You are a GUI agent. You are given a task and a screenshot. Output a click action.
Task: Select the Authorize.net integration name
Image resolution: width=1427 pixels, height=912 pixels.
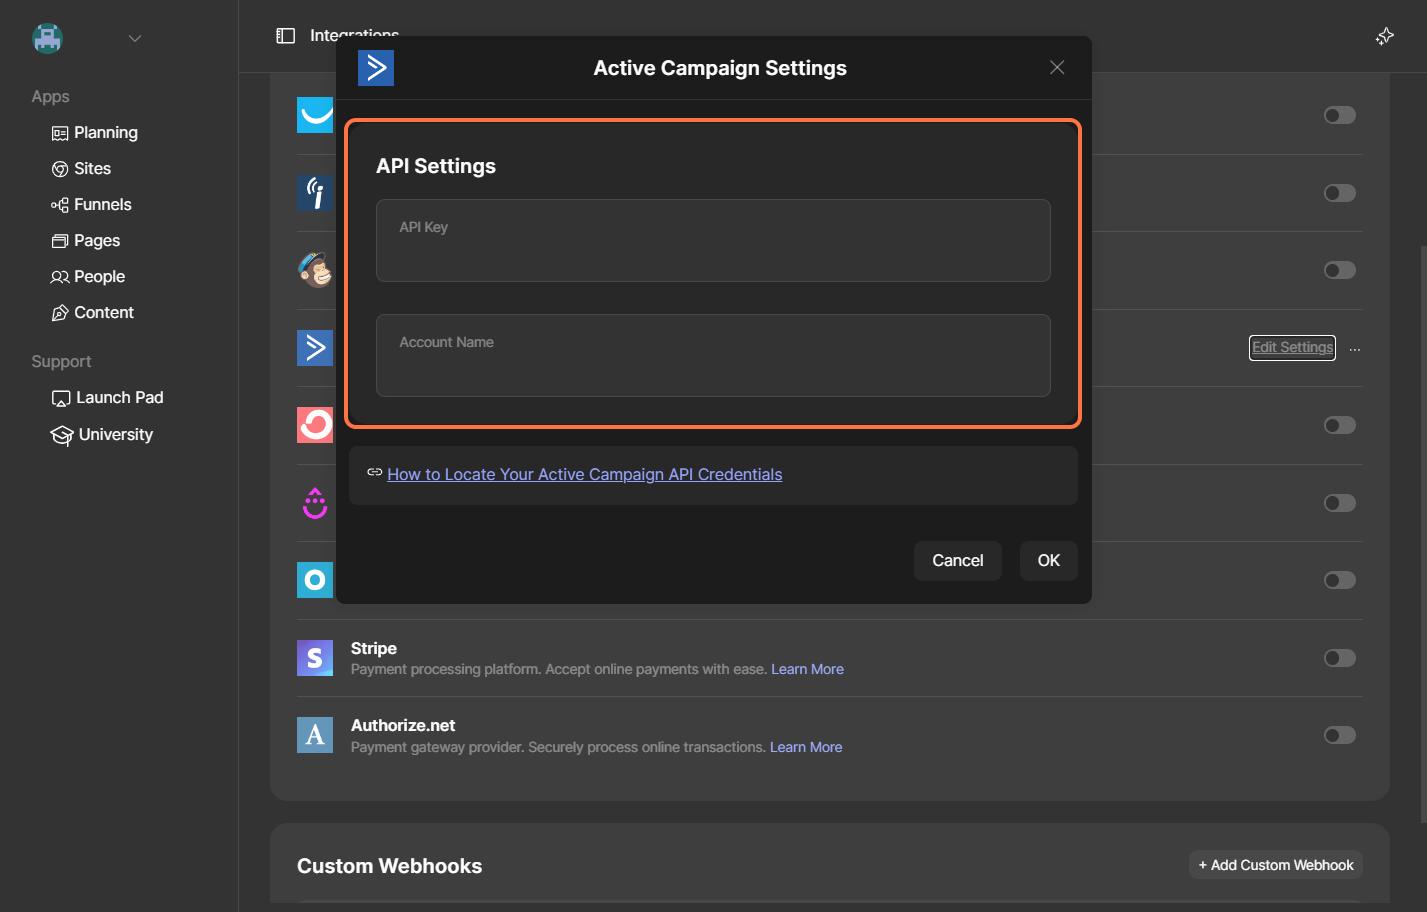403,725
